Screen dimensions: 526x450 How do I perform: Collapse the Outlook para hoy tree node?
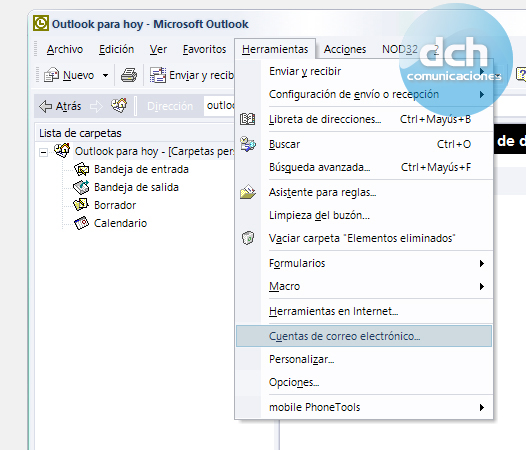coord(43,153)
